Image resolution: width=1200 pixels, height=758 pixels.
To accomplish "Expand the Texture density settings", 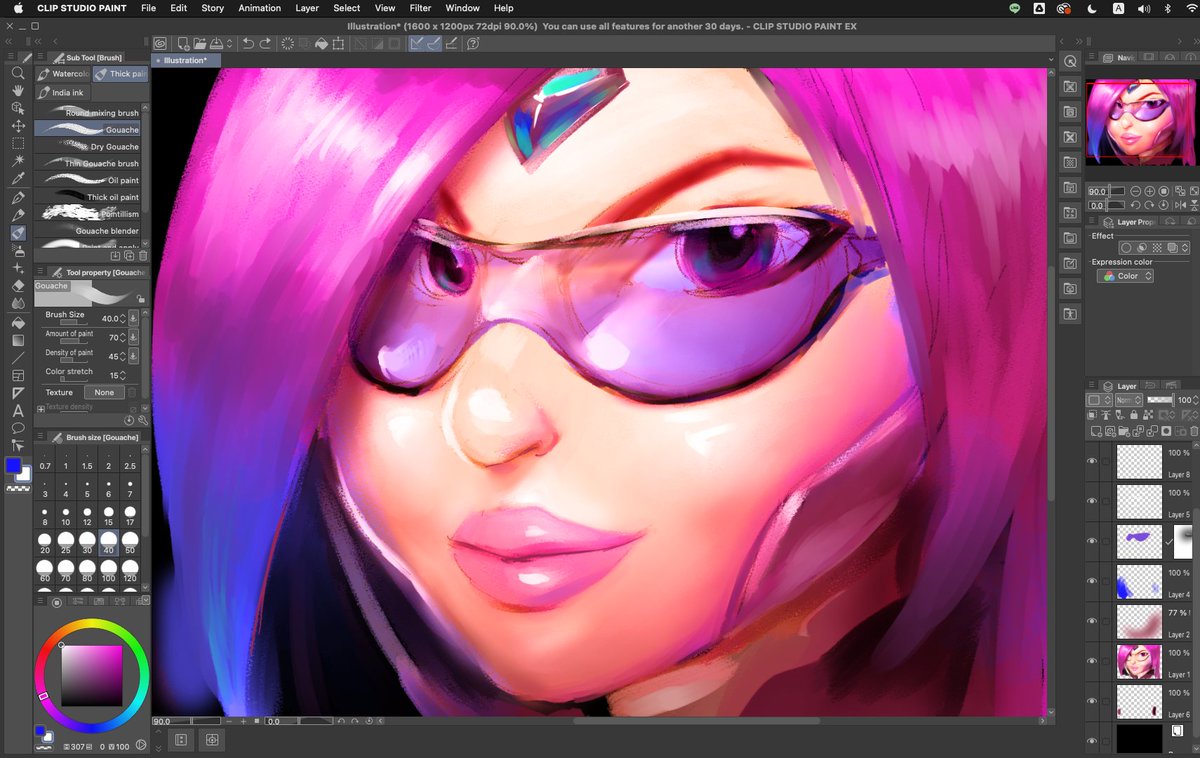I will 41,408.
